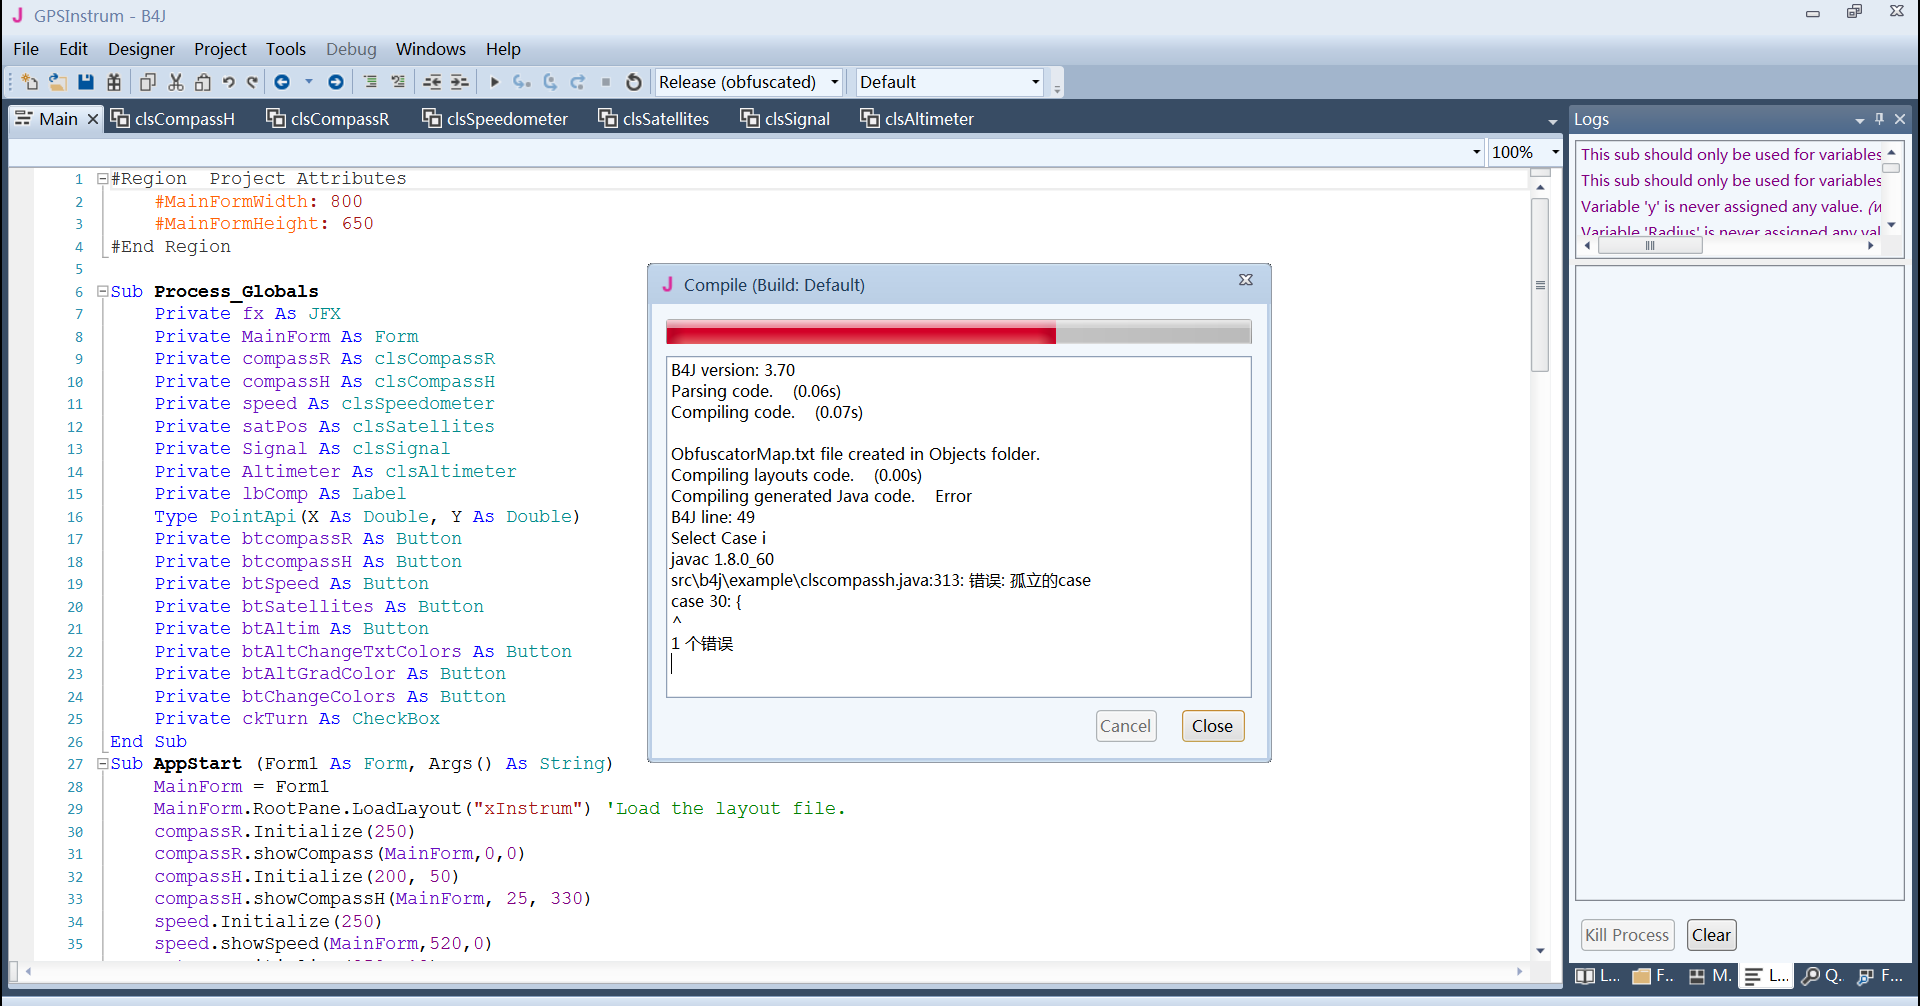This screenshot has height=1006, width=1920.
Task: Toggle the Logs panel auto-hide pin
Action: coord(1879,119)
